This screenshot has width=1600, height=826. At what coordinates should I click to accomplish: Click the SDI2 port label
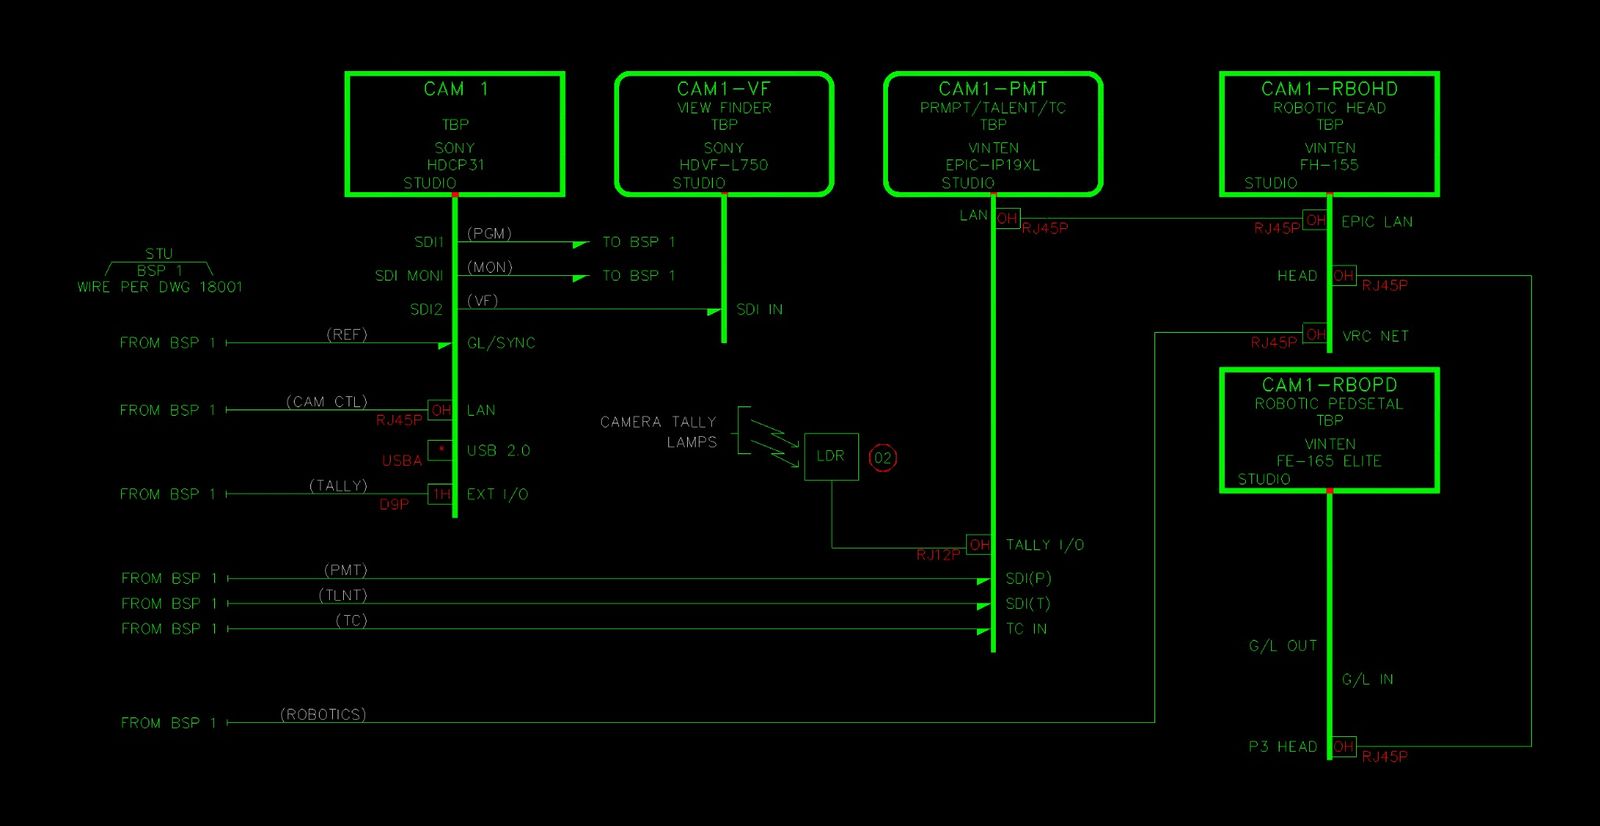point(426,310)
